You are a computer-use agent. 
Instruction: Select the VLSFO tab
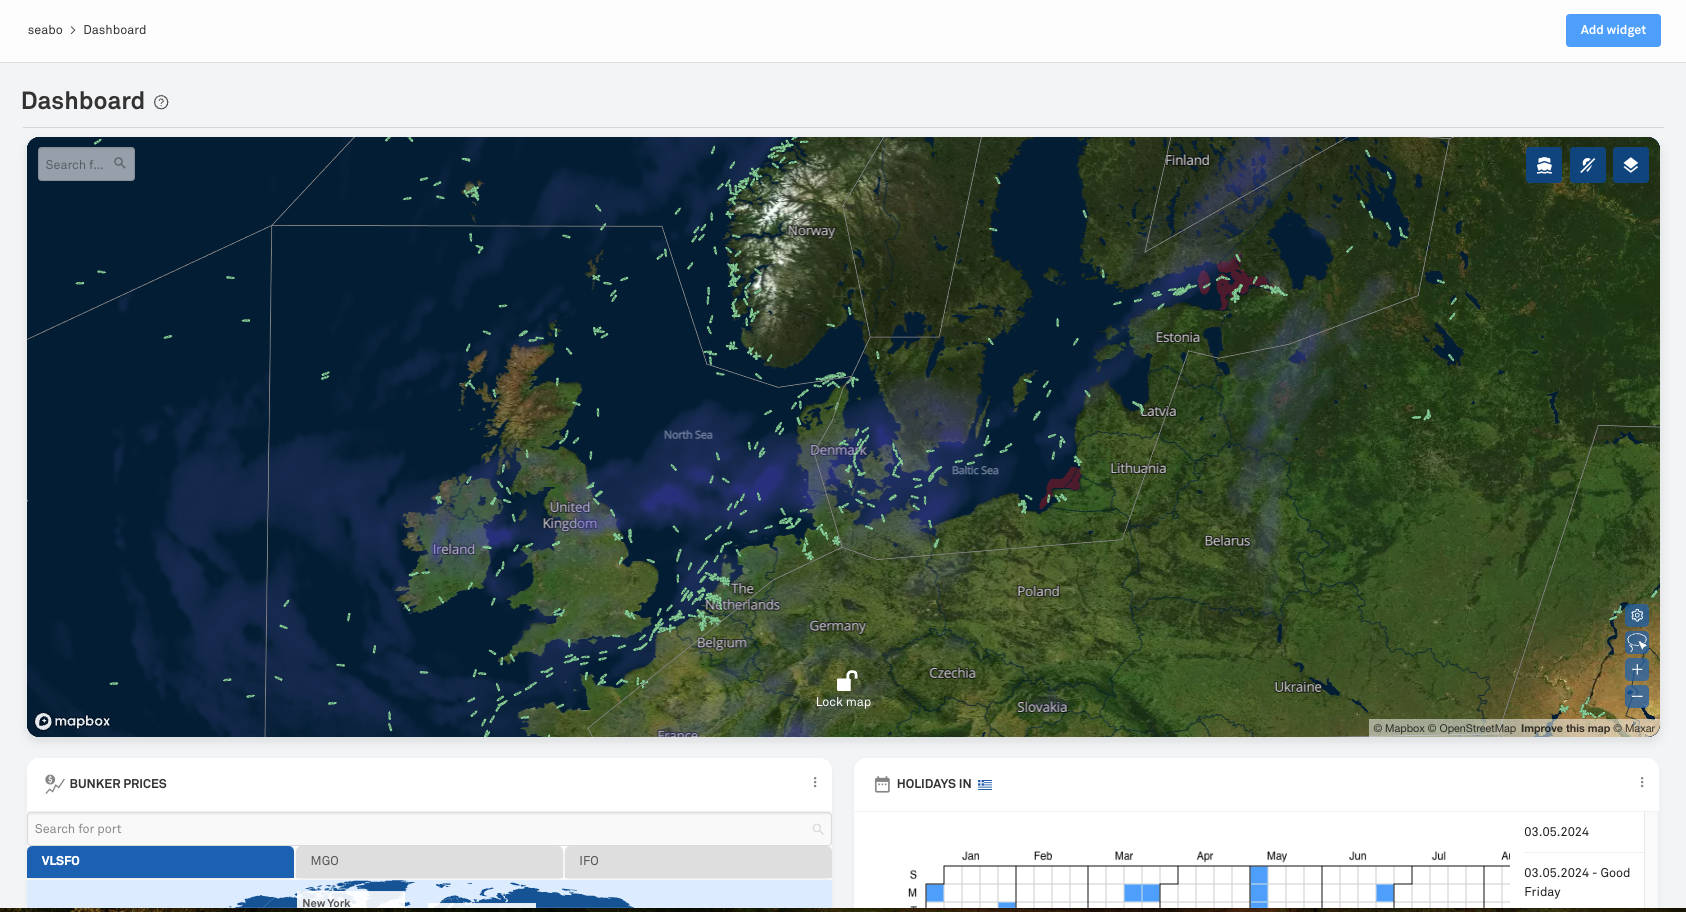click(160, 861)
